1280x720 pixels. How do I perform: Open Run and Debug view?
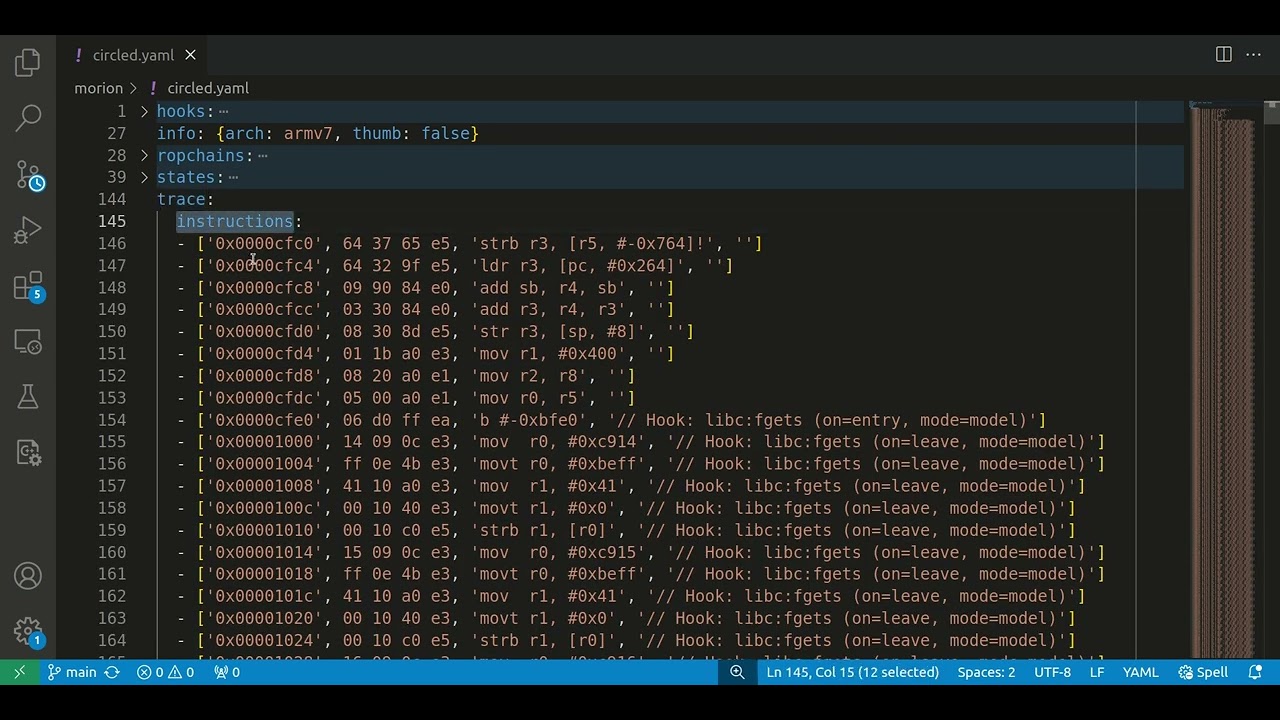pos(28,231)
